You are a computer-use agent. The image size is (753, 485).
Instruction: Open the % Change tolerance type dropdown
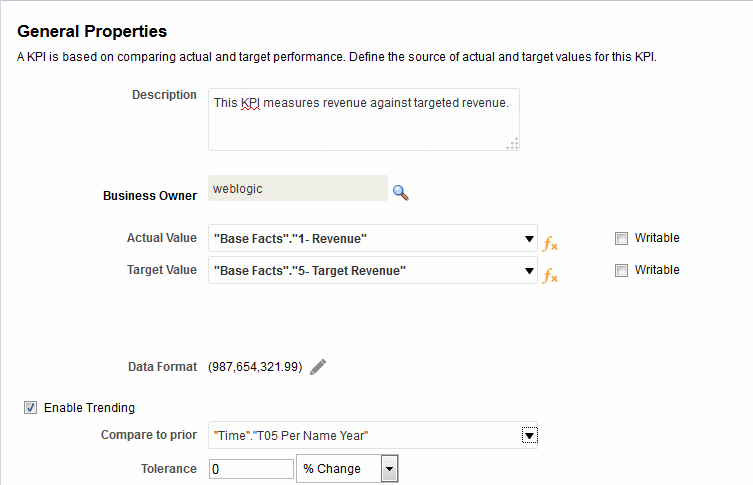(x=389, y=469)
